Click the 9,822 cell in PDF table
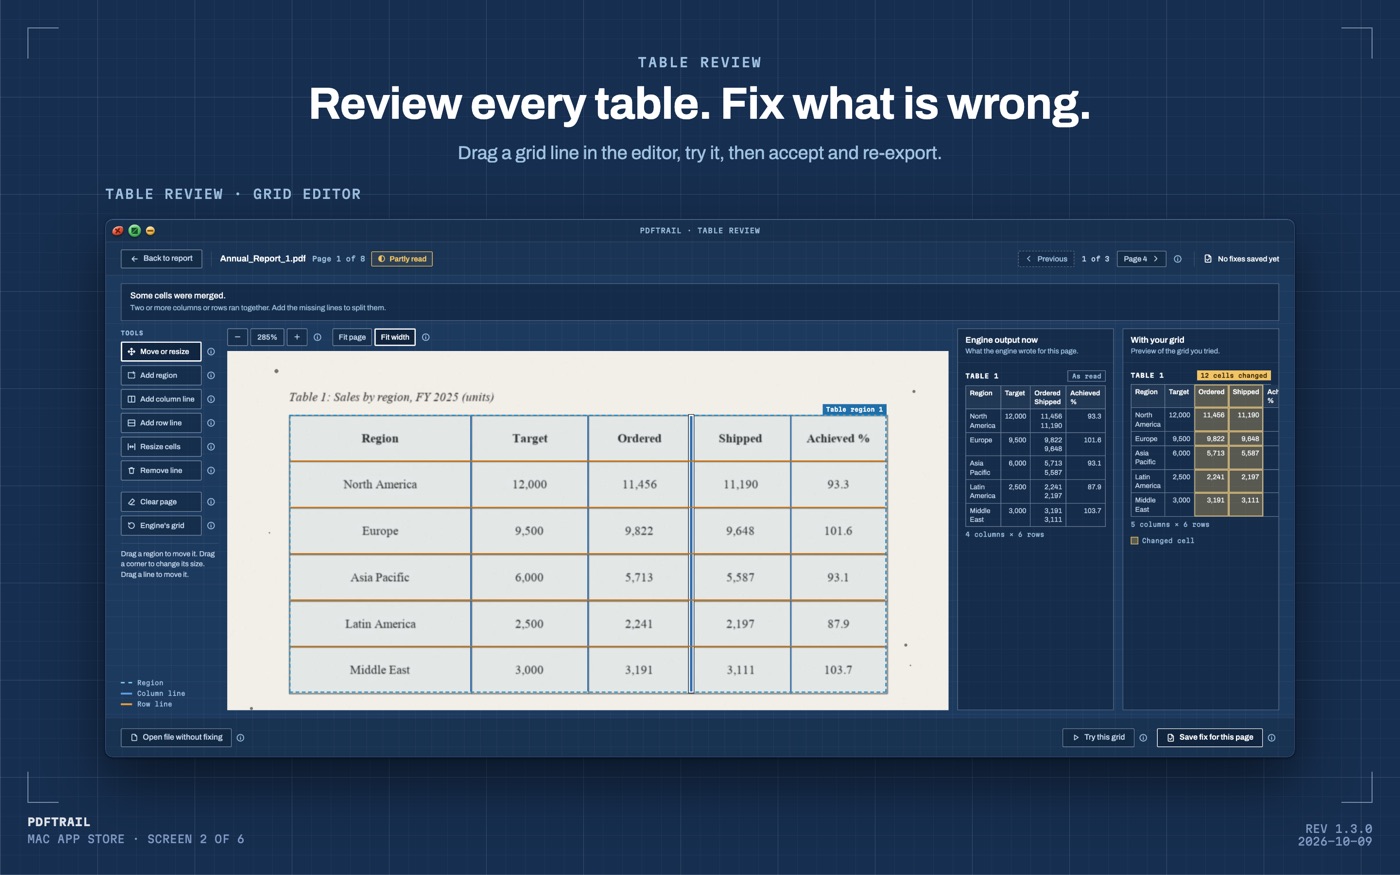 [639, 531]
